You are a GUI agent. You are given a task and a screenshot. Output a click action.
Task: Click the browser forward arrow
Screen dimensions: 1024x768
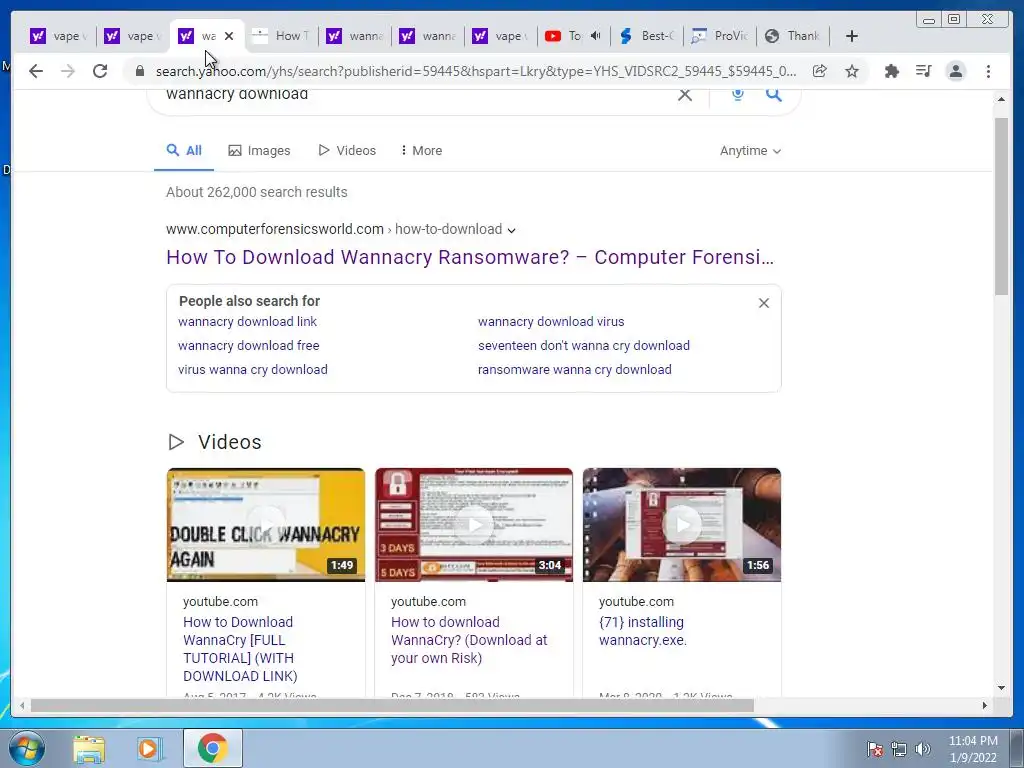click(68, 71)
